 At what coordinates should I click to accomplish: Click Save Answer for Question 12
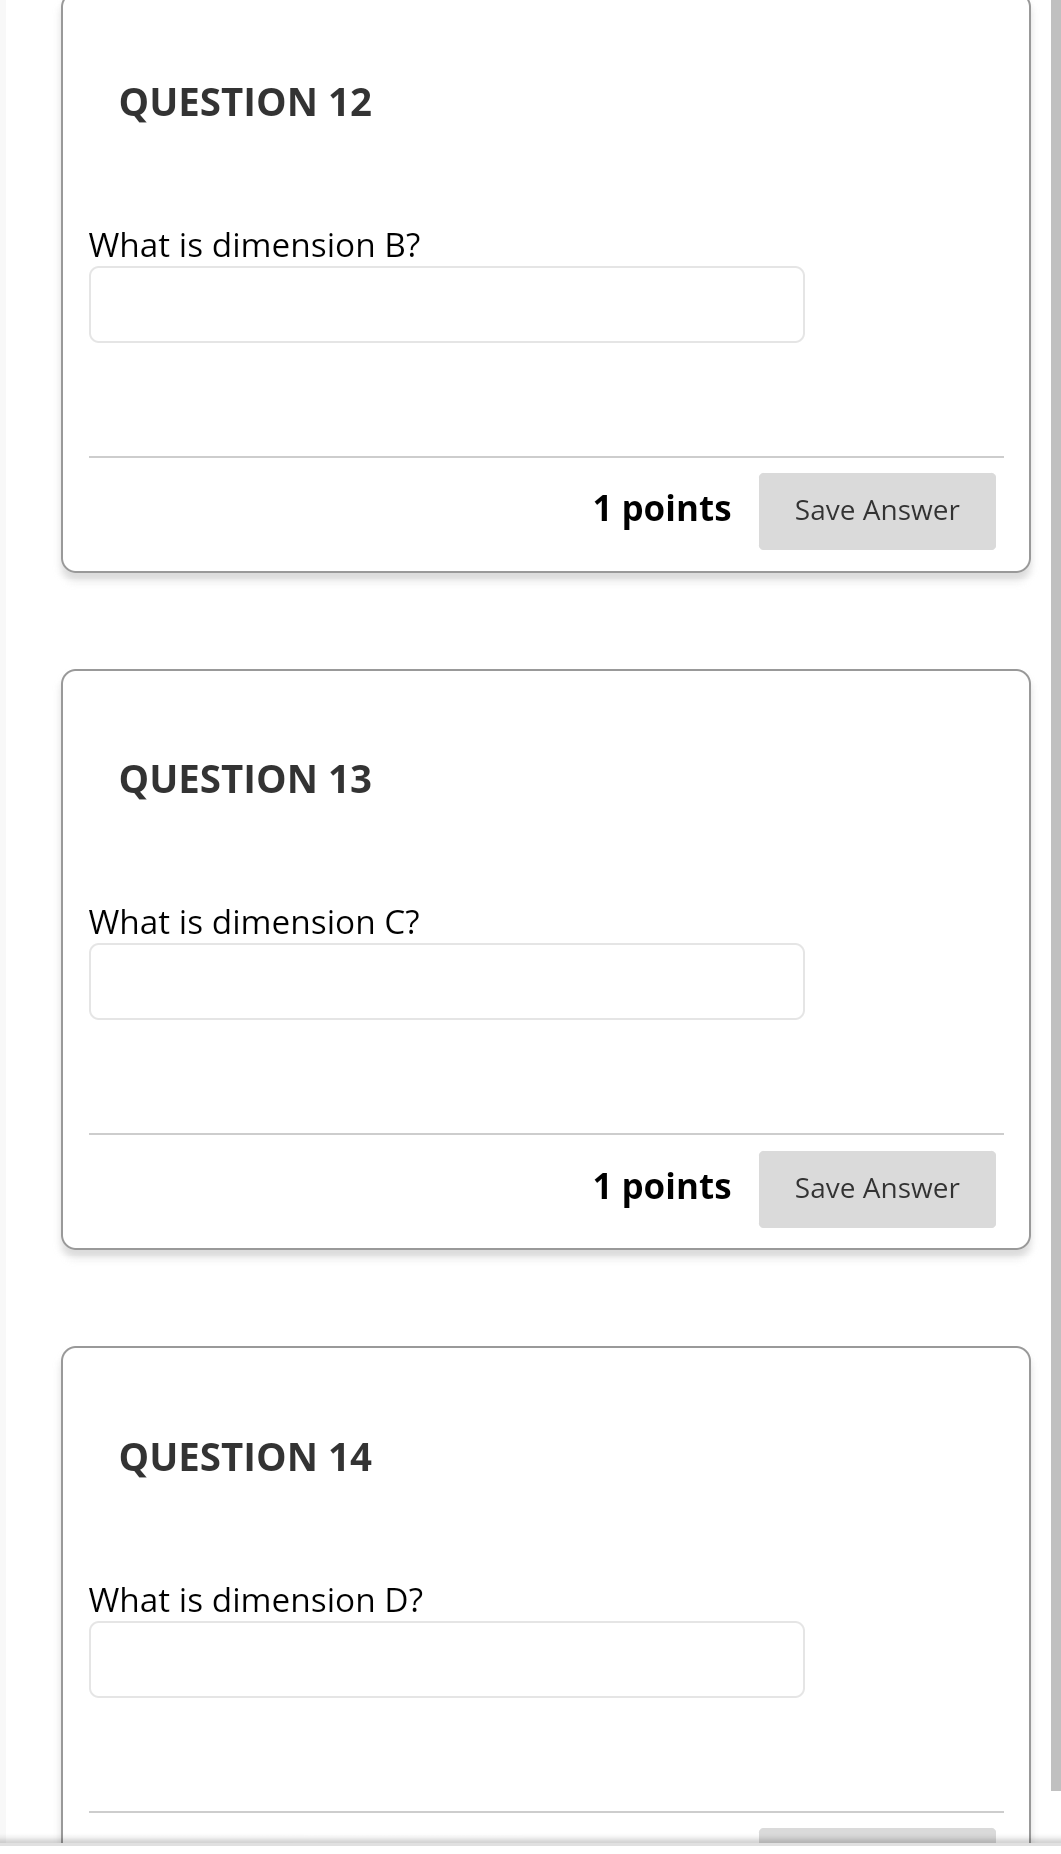tap(877, 510)
